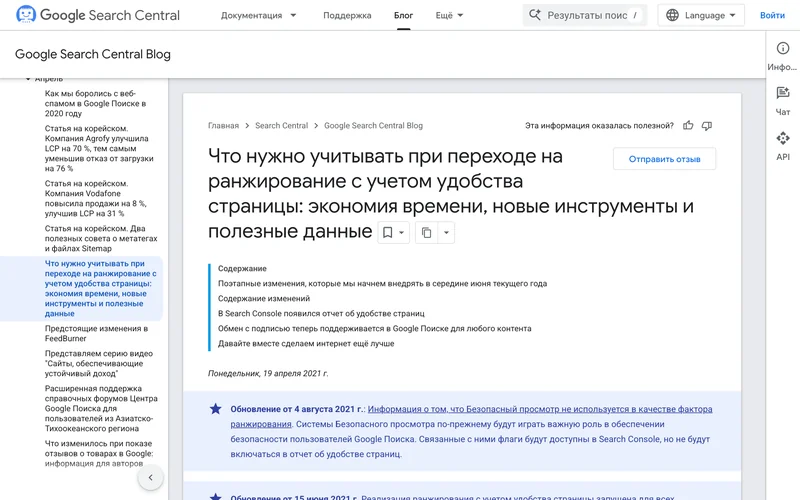Image resolution: width=800 pixels, height=500 pixels.
Task: Click the search magnifier icon
Action: (534, 15)
